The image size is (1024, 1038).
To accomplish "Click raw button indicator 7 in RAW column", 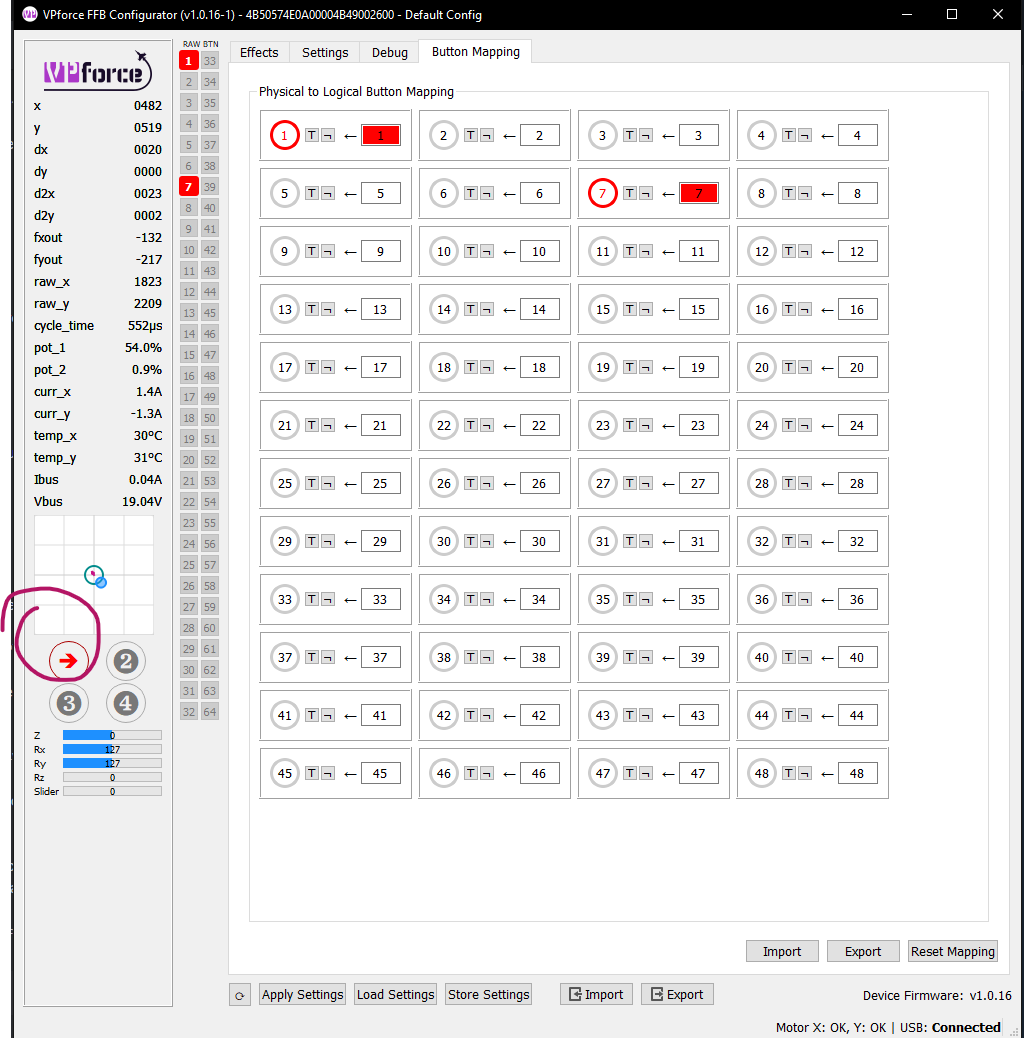I will click(x=189, y=187).
